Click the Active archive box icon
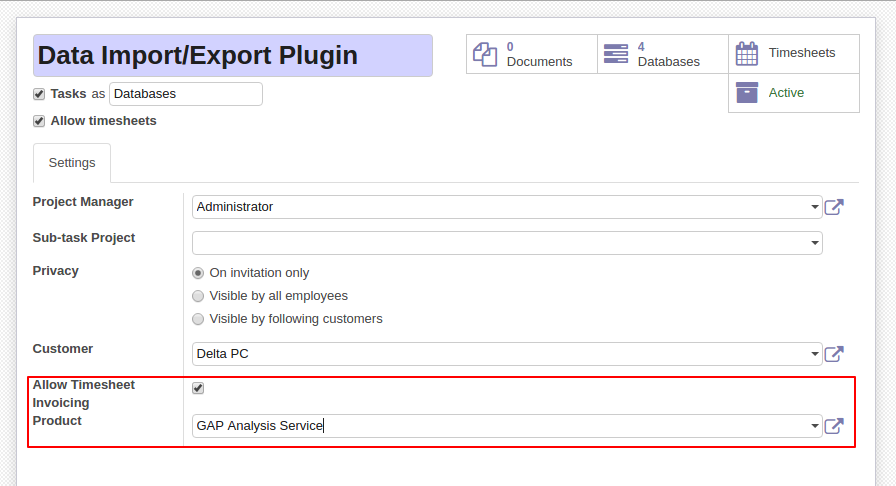Image resolution: width=896 pixels, height=486 pixels. tap(747, 92)
